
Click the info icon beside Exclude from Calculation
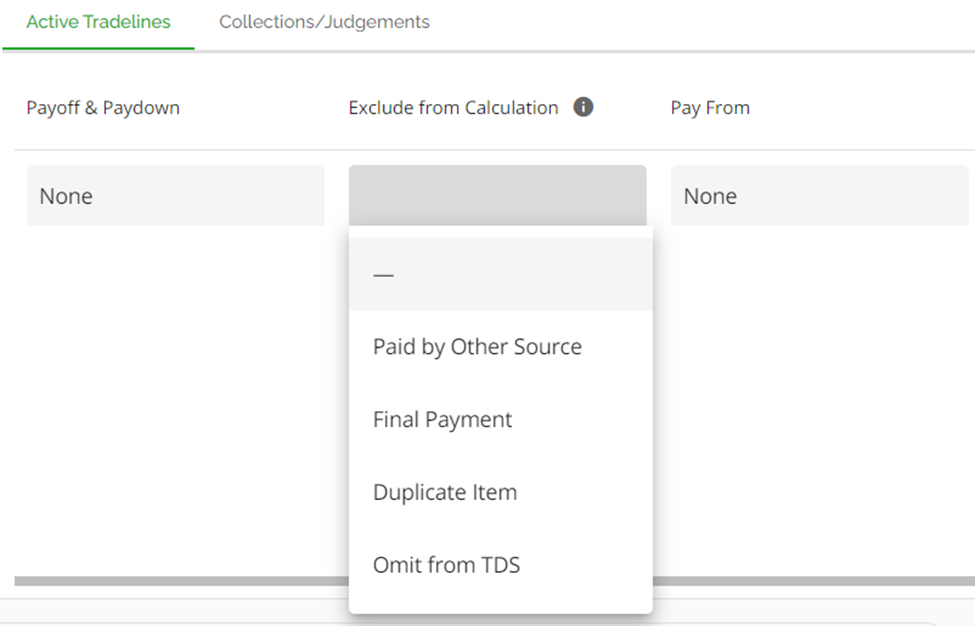[583, 107]
